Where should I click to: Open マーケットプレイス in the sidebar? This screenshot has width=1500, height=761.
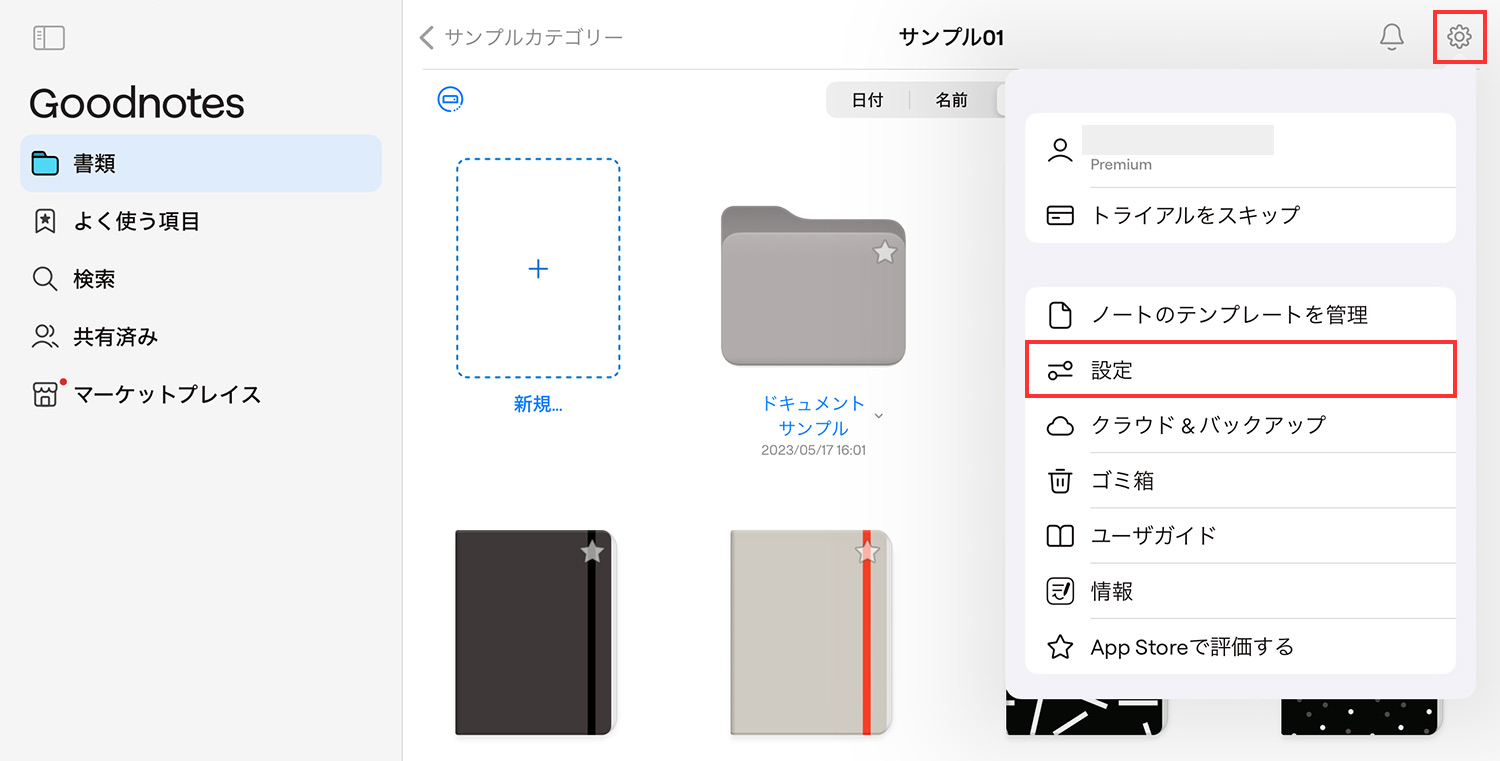[x=201, y=395]
